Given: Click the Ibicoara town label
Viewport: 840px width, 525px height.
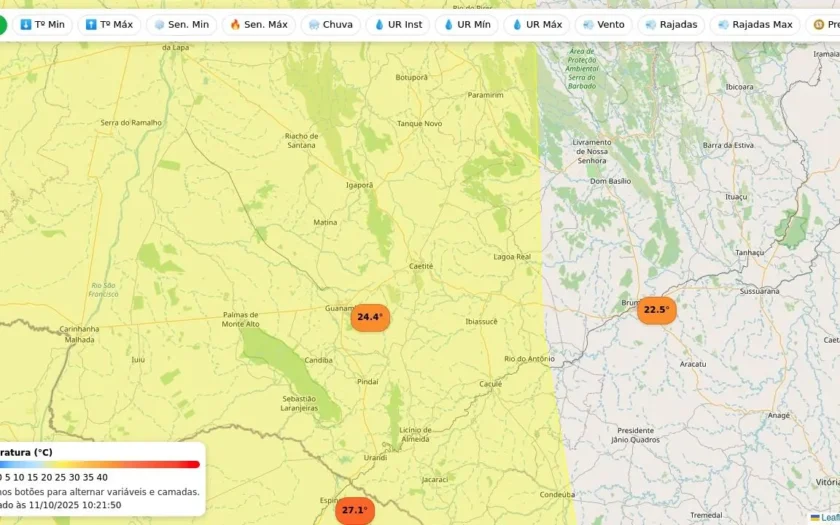Looking at the screenshot, I should (x=739, y=87).
